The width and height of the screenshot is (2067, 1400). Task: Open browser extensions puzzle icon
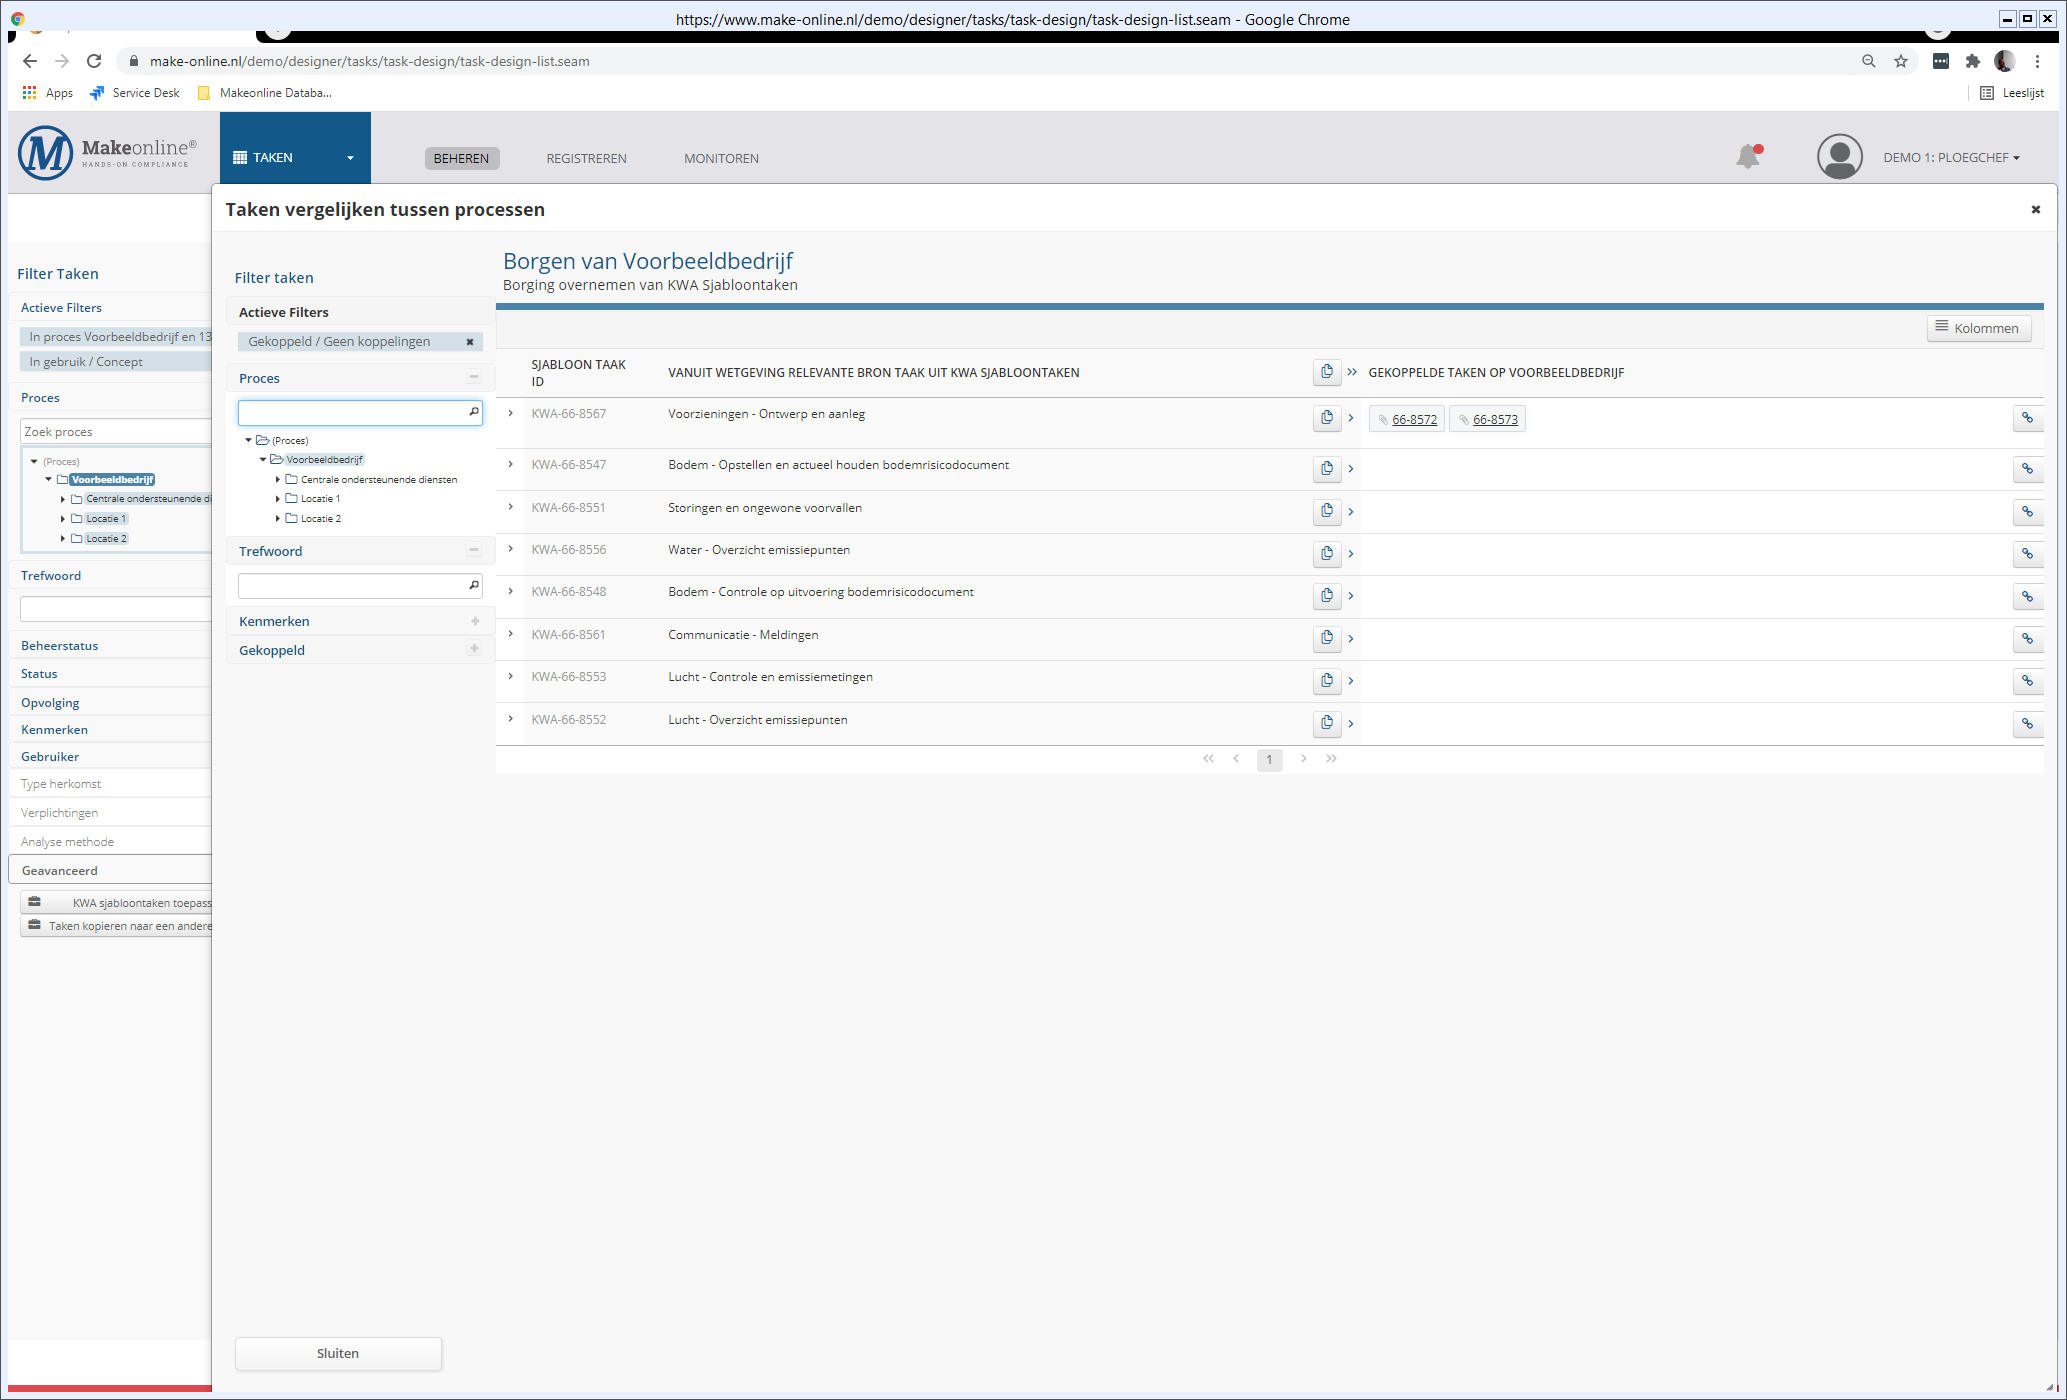(1972, 61)
